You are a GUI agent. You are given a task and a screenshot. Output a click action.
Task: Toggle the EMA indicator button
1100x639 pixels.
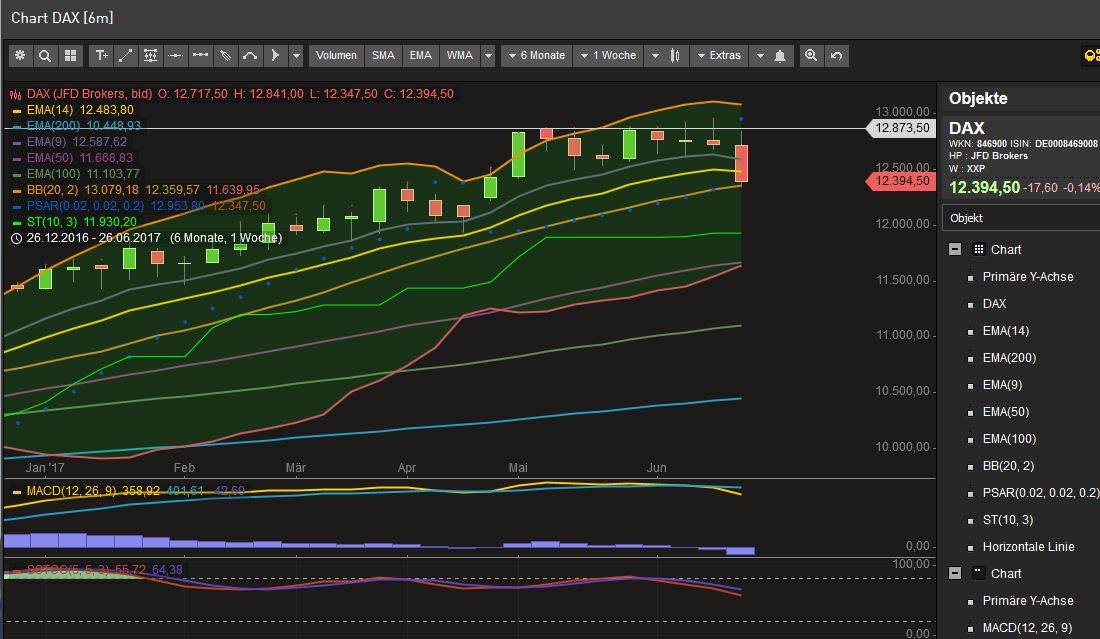[x=420, y=55]
